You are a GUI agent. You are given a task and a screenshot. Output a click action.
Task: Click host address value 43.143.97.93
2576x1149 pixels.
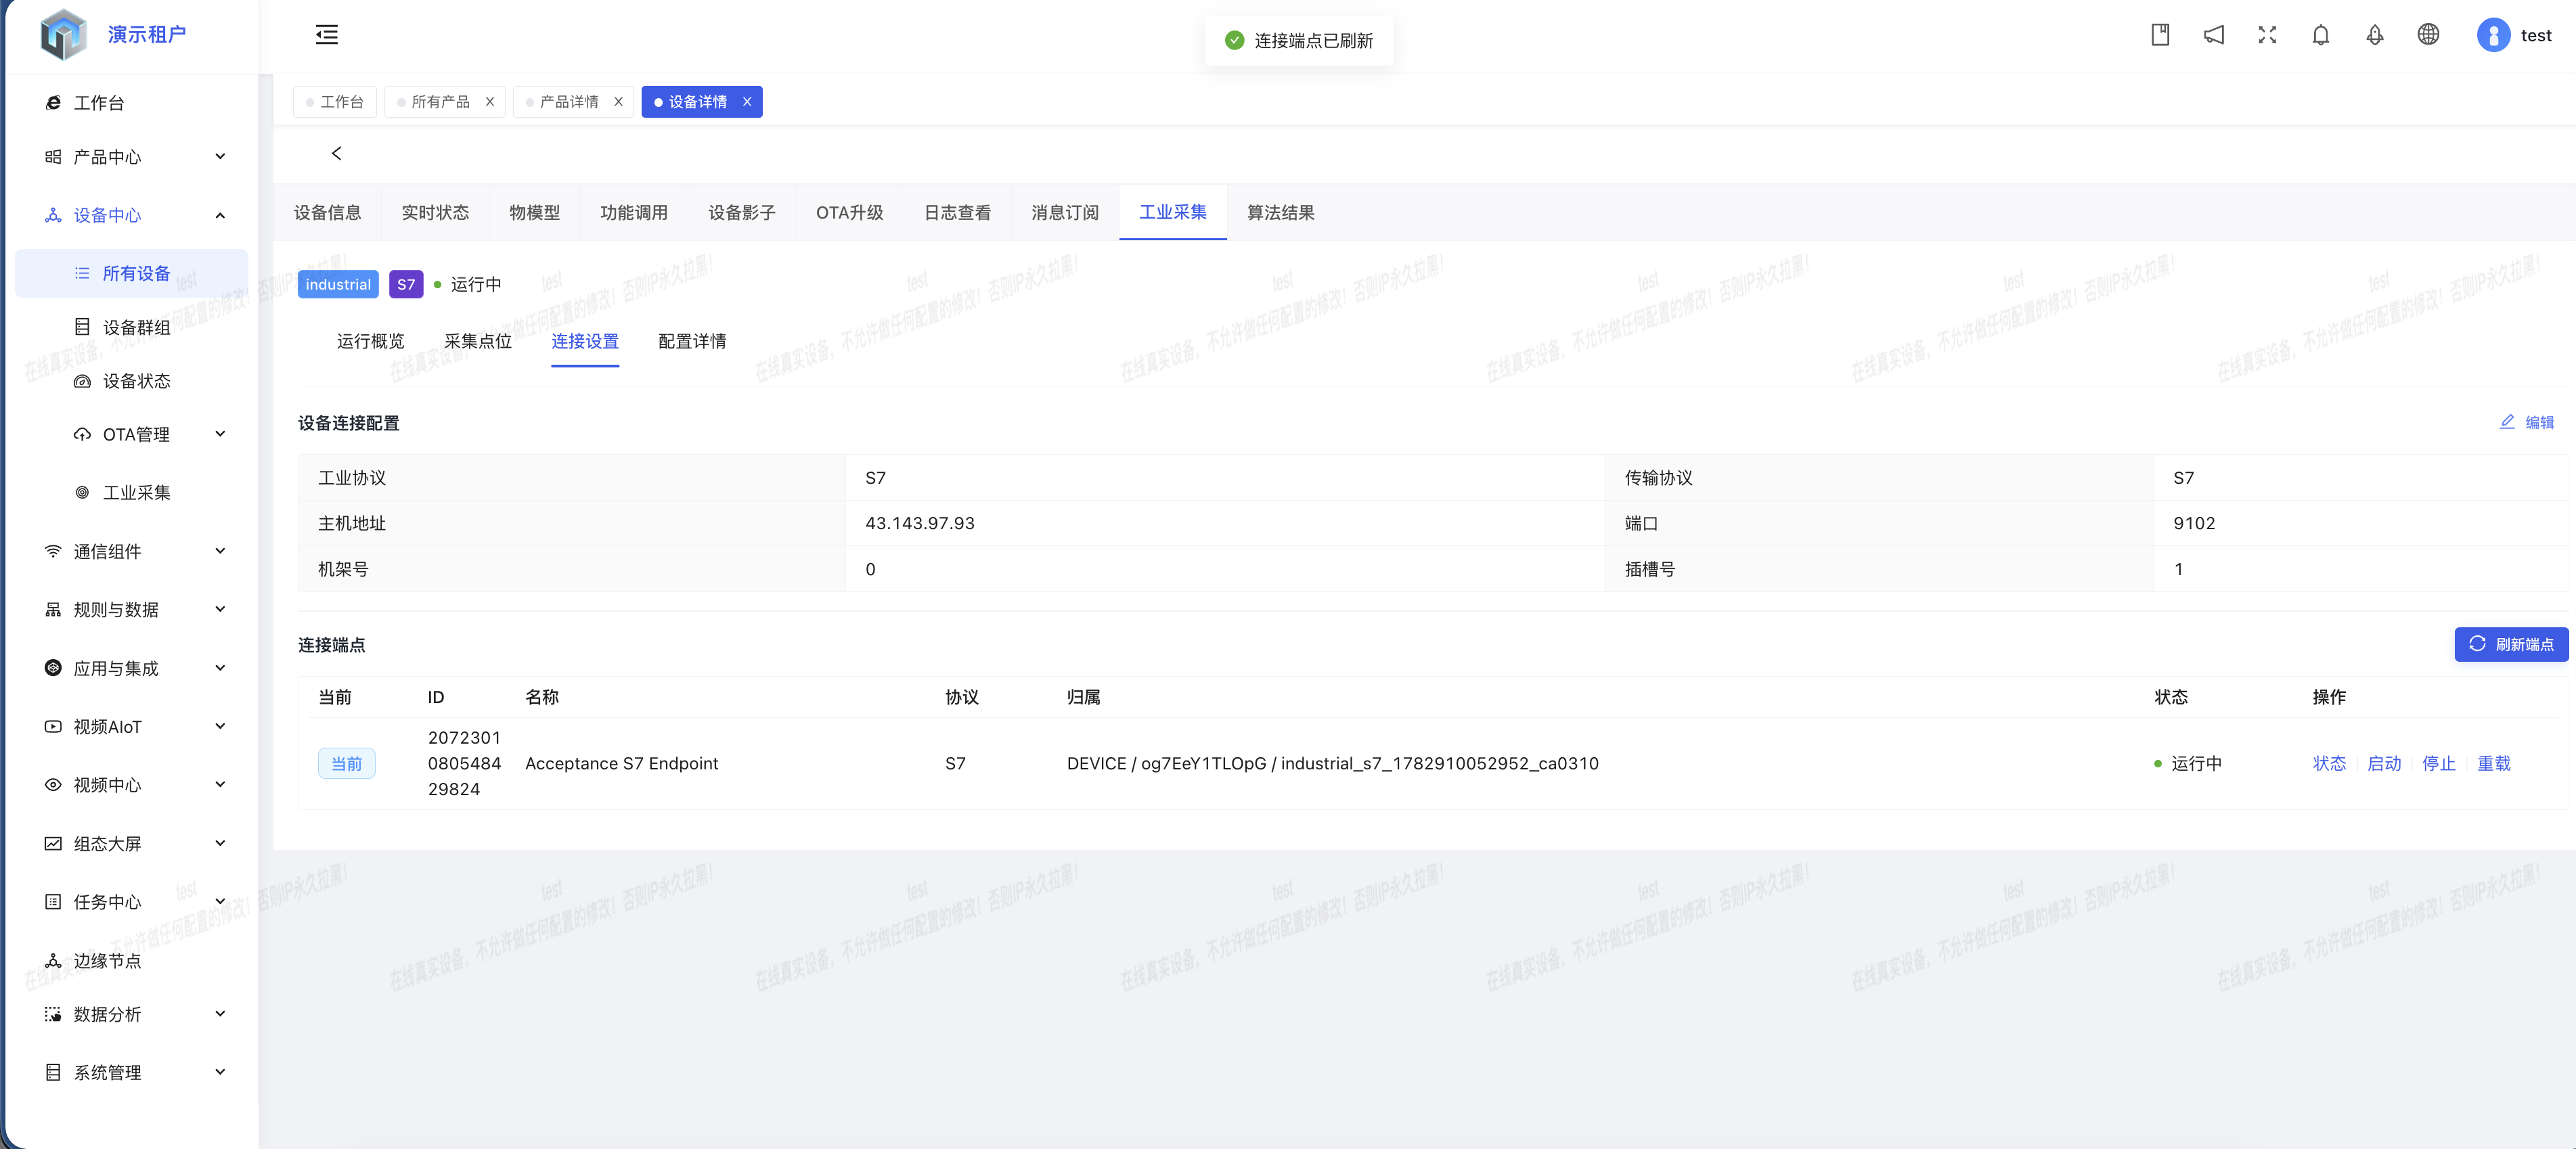pos(919,523)
